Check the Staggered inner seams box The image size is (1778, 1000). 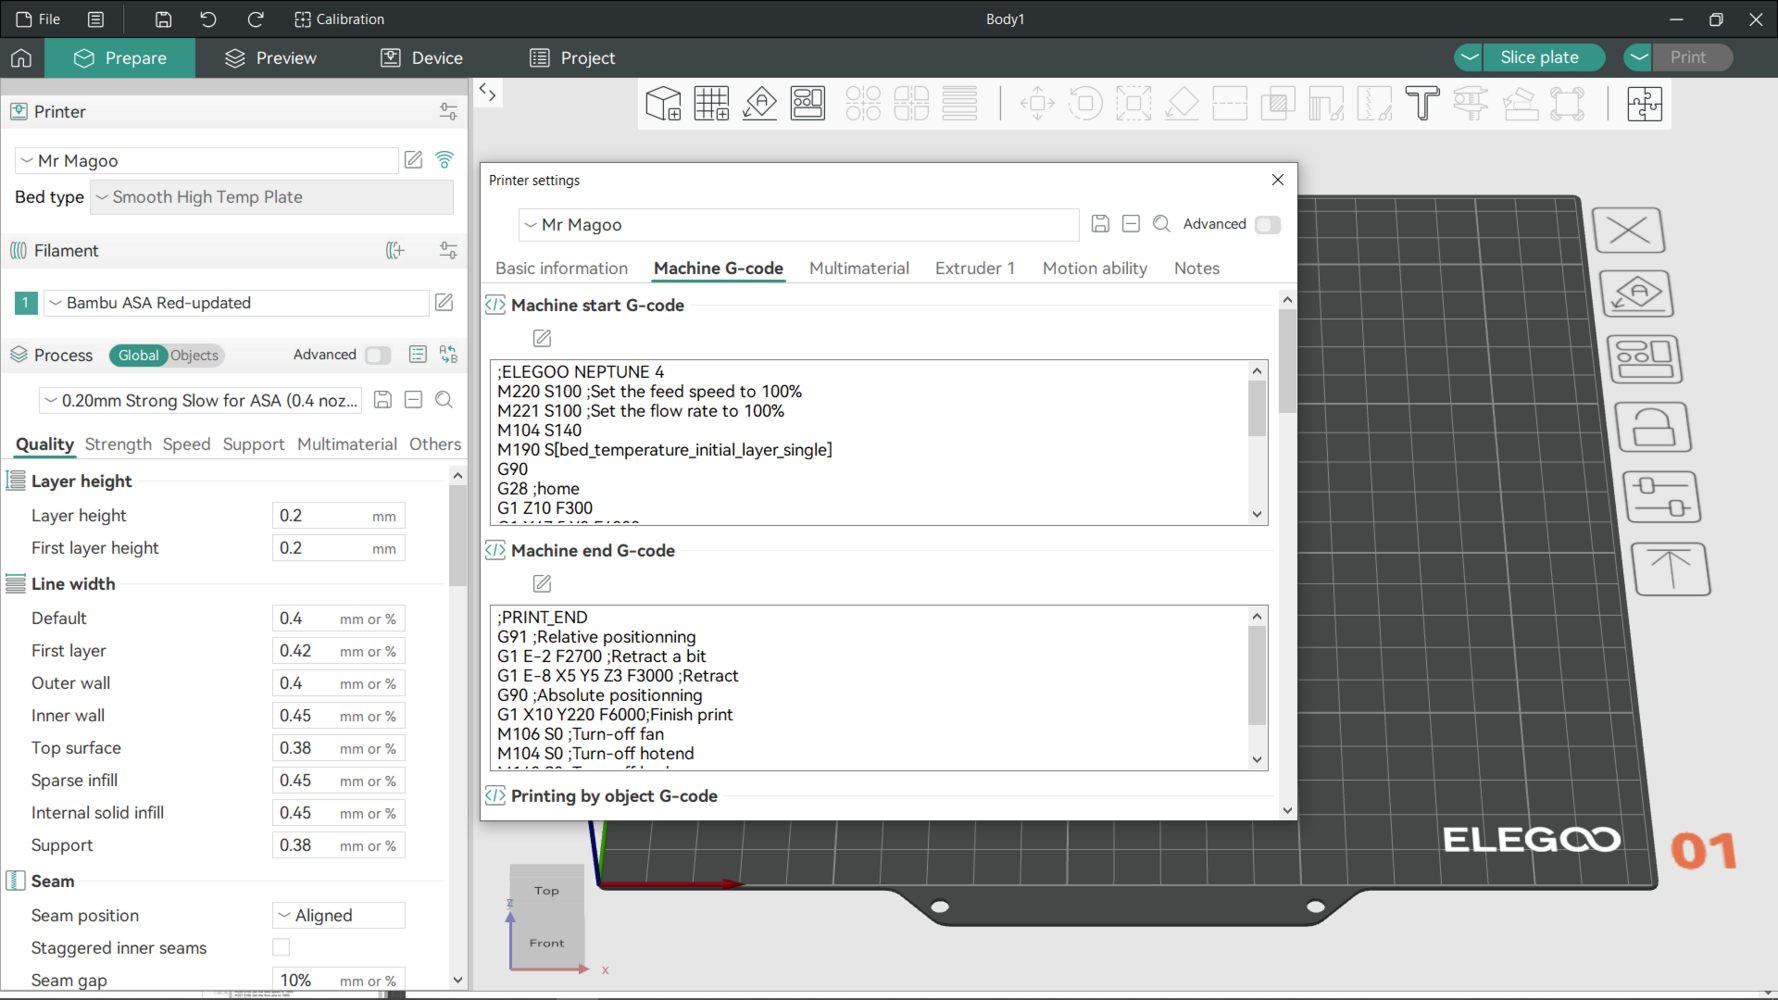click(x=281, y=947)
